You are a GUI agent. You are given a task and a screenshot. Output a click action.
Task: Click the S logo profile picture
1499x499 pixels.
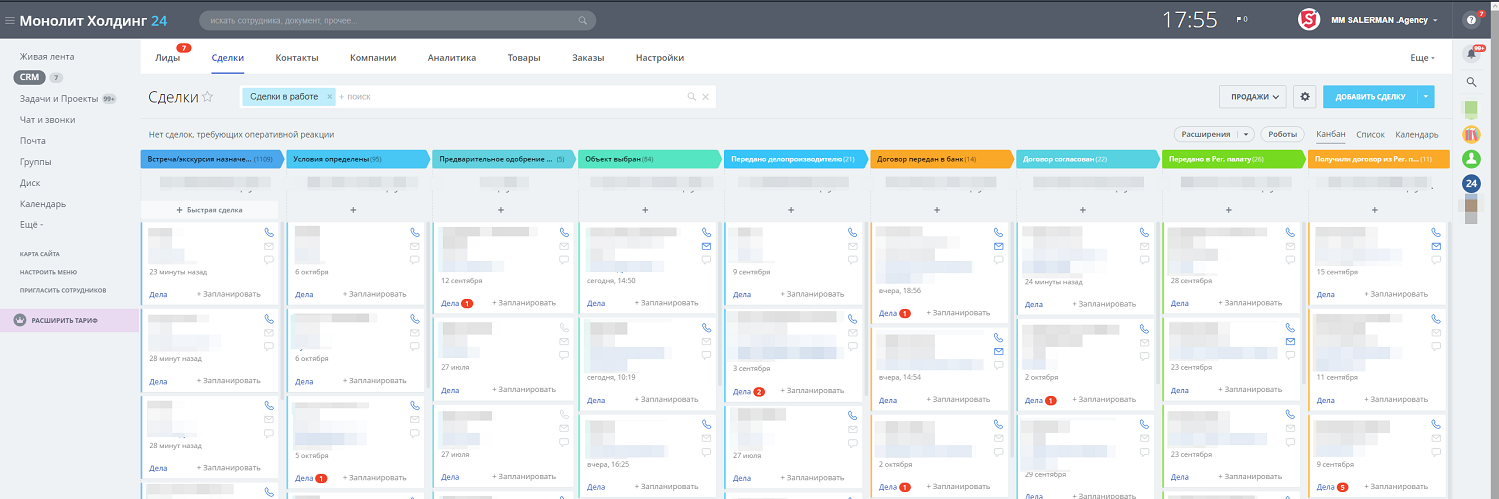(x=1308, y=20)
